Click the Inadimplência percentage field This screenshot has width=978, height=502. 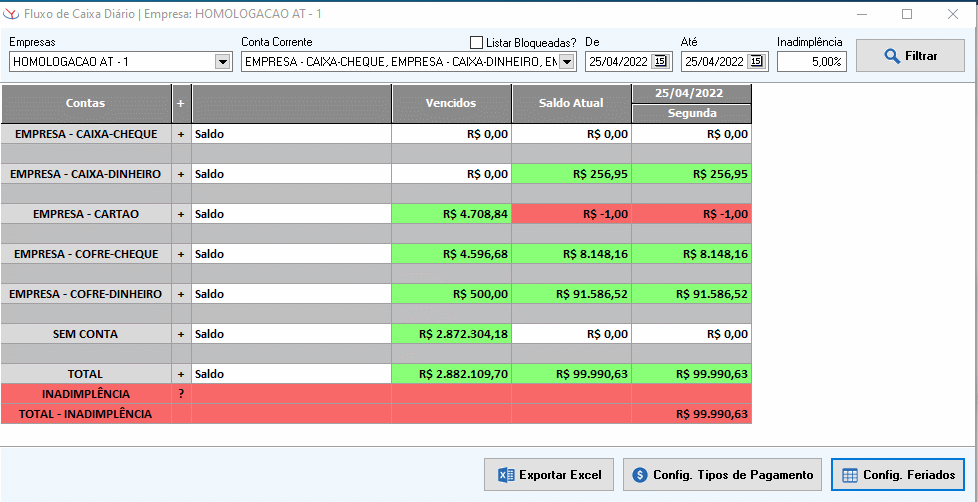(x=811, y=61)
